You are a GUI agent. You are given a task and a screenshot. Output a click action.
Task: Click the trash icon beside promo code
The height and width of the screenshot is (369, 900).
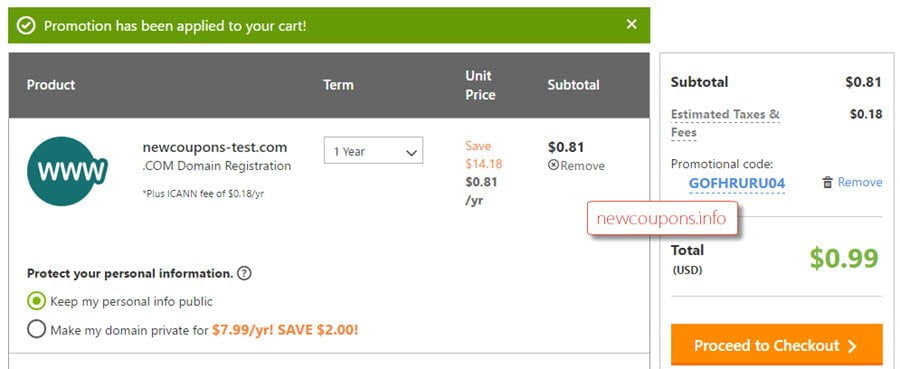[x=827, y=182]
